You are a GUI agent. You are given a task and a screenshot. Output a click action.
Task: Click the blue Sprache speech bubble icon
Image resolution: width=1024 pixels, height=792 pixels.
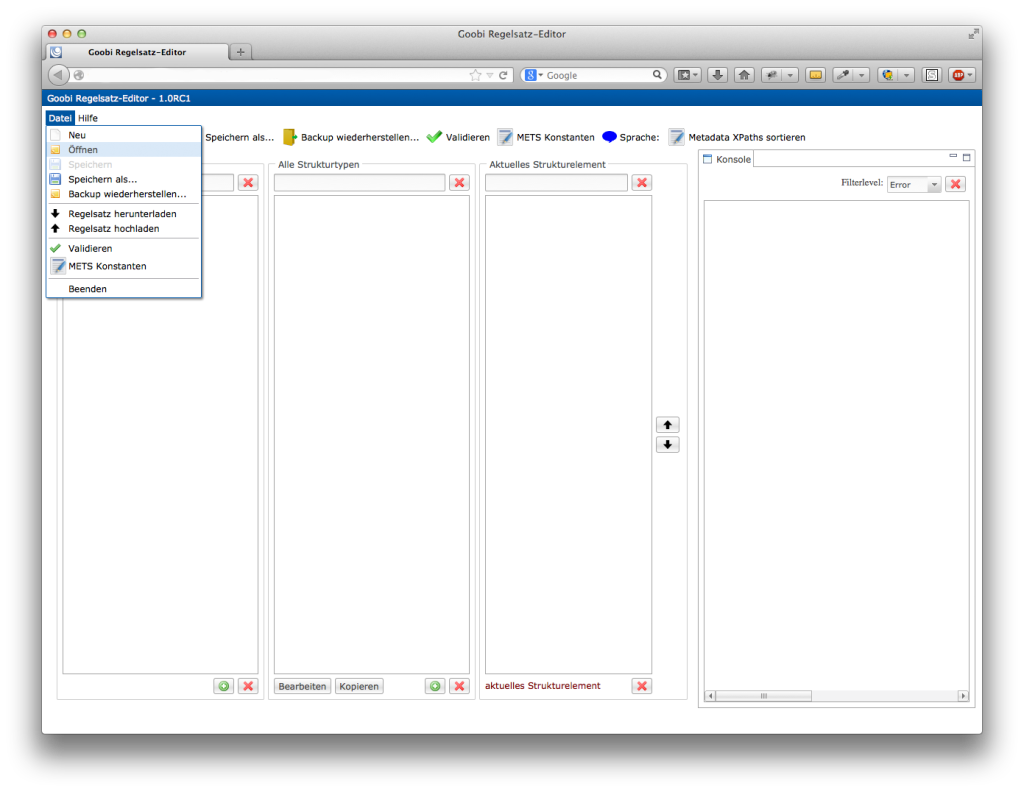tap(609, 136)
